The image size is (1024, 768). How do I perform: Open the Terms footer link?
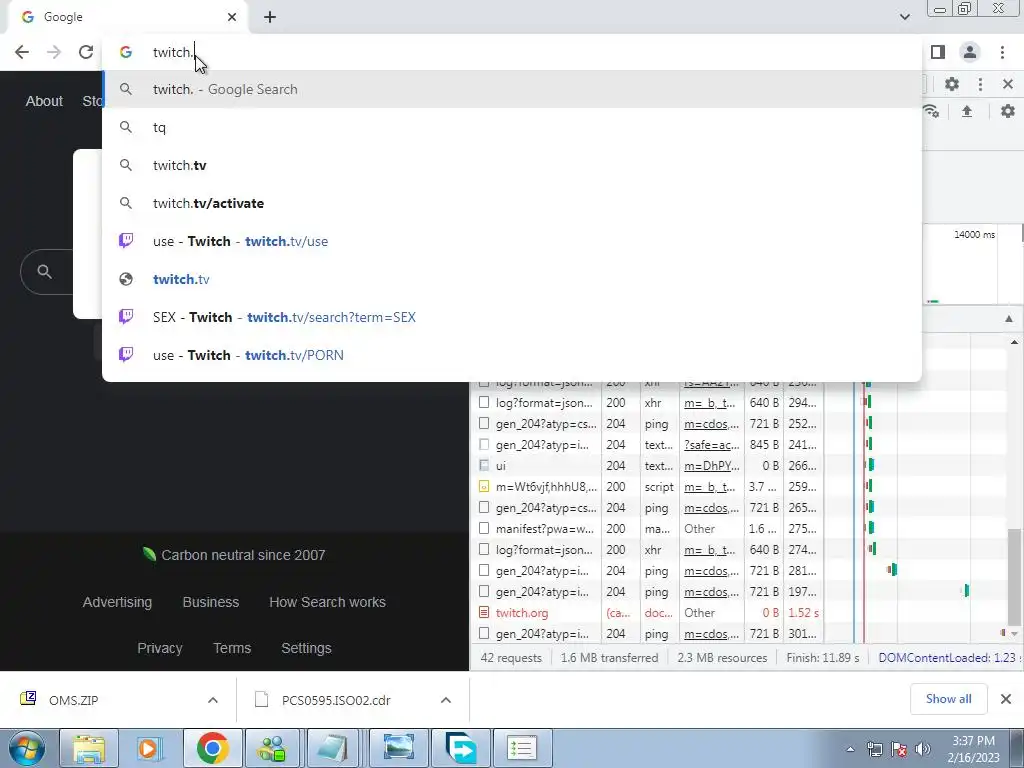pyautogui.click(x=232, y=648)
